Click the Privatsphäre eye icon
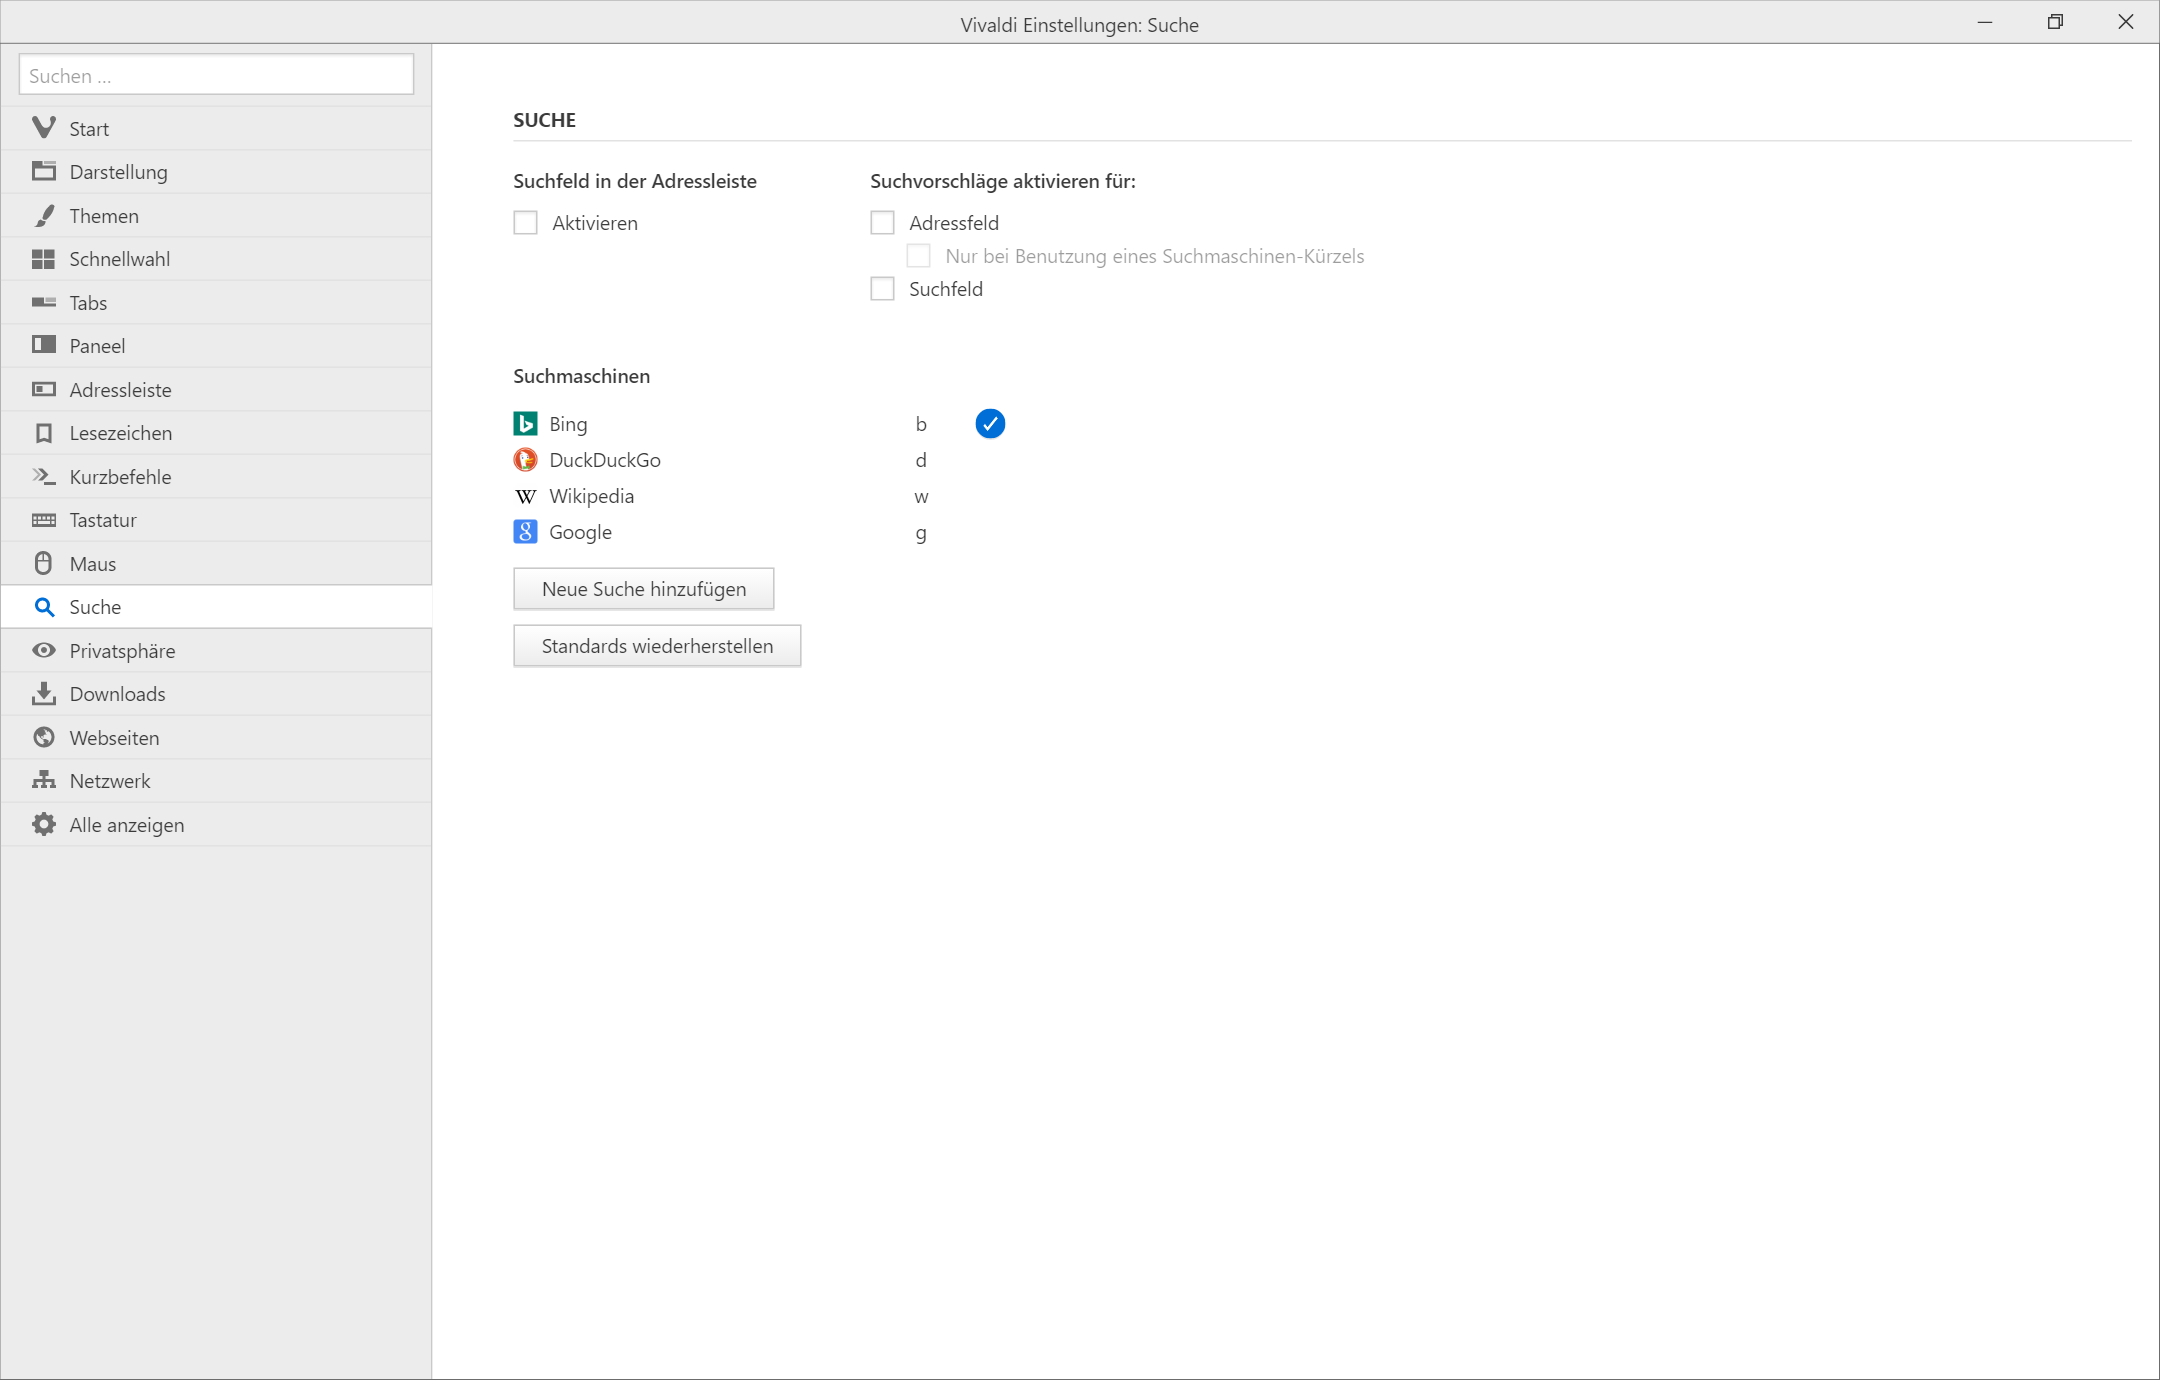Image resolution: width=2160 pixels, height=1380 pixels. point(43,651)
